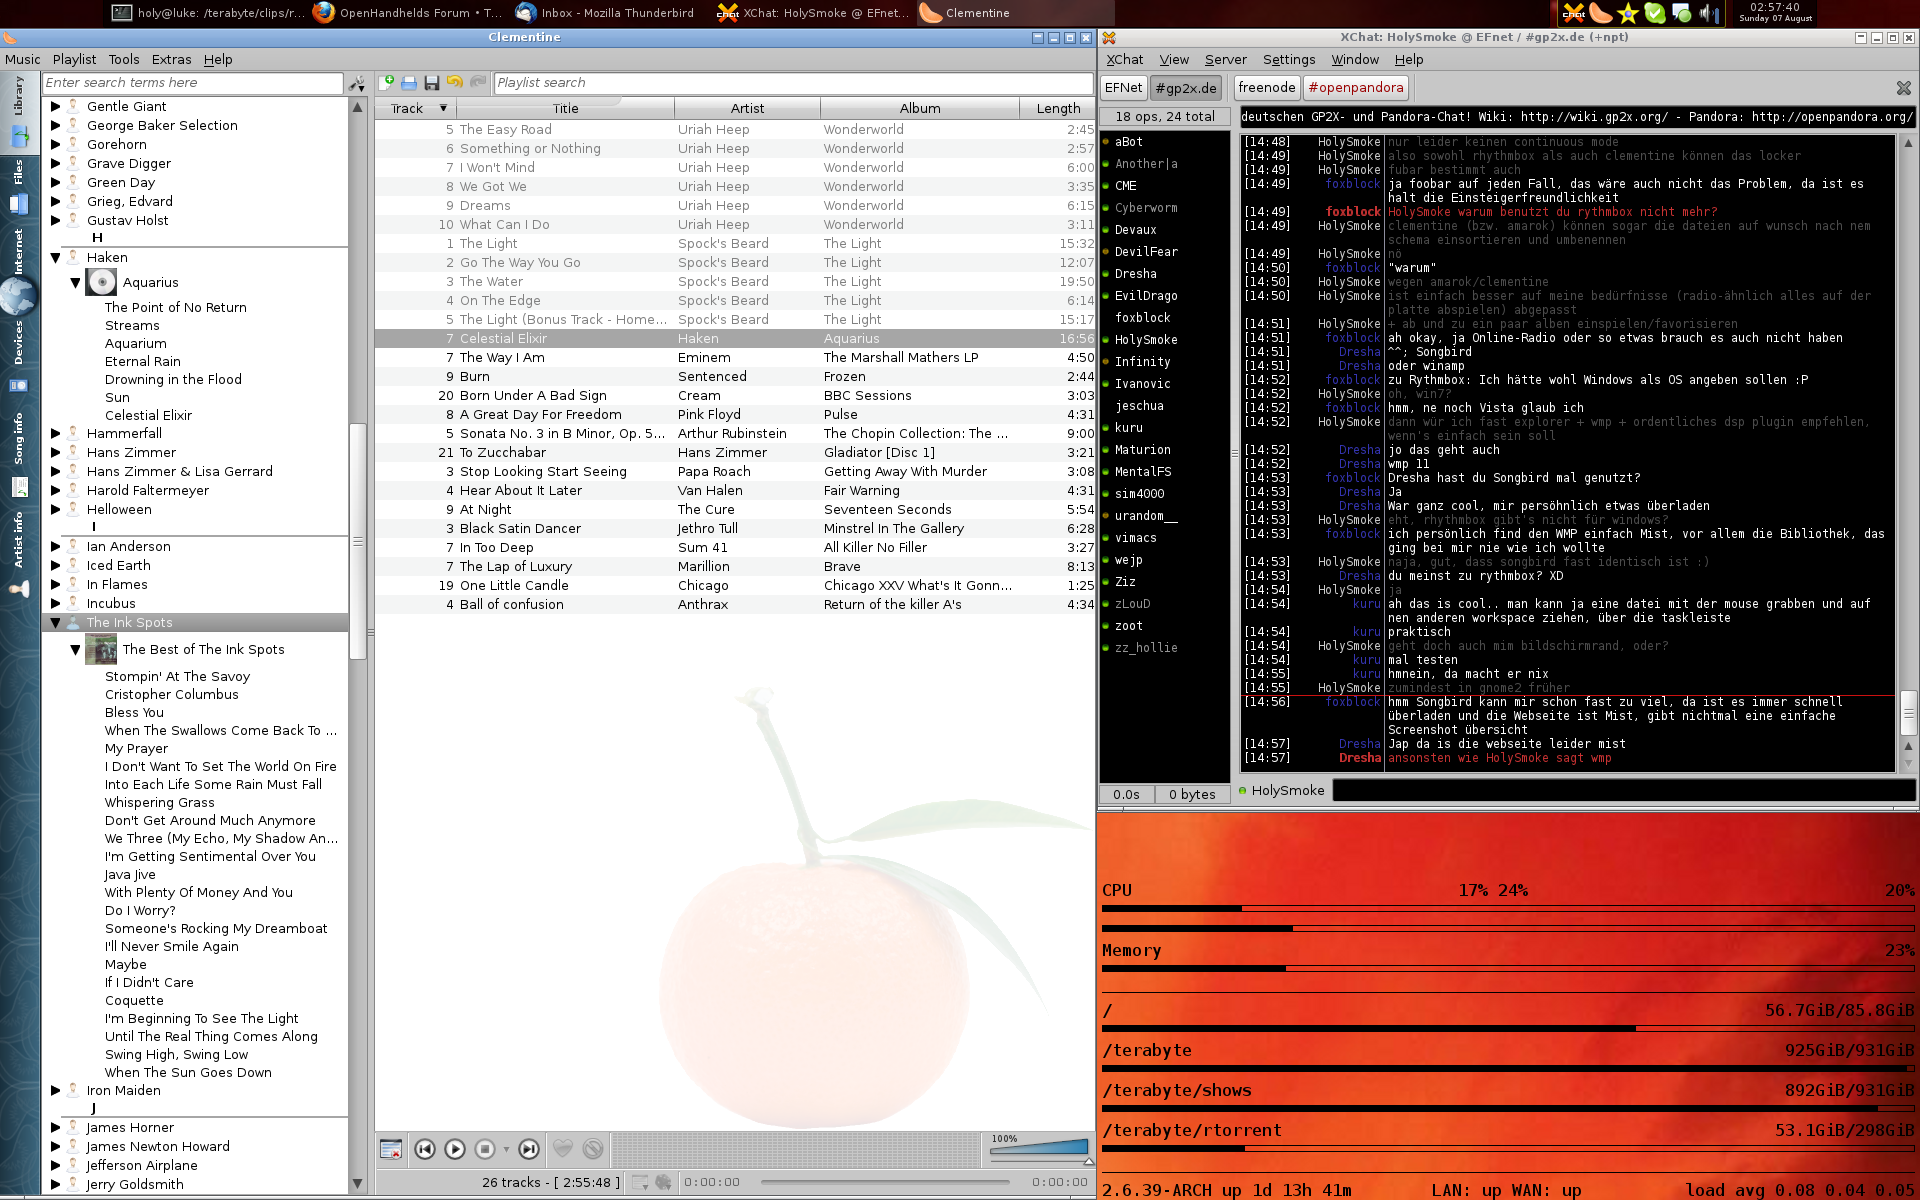Clear the playlist with the bottom toolbar icon
The image size is (1920, 1200).
[391, 1150]
